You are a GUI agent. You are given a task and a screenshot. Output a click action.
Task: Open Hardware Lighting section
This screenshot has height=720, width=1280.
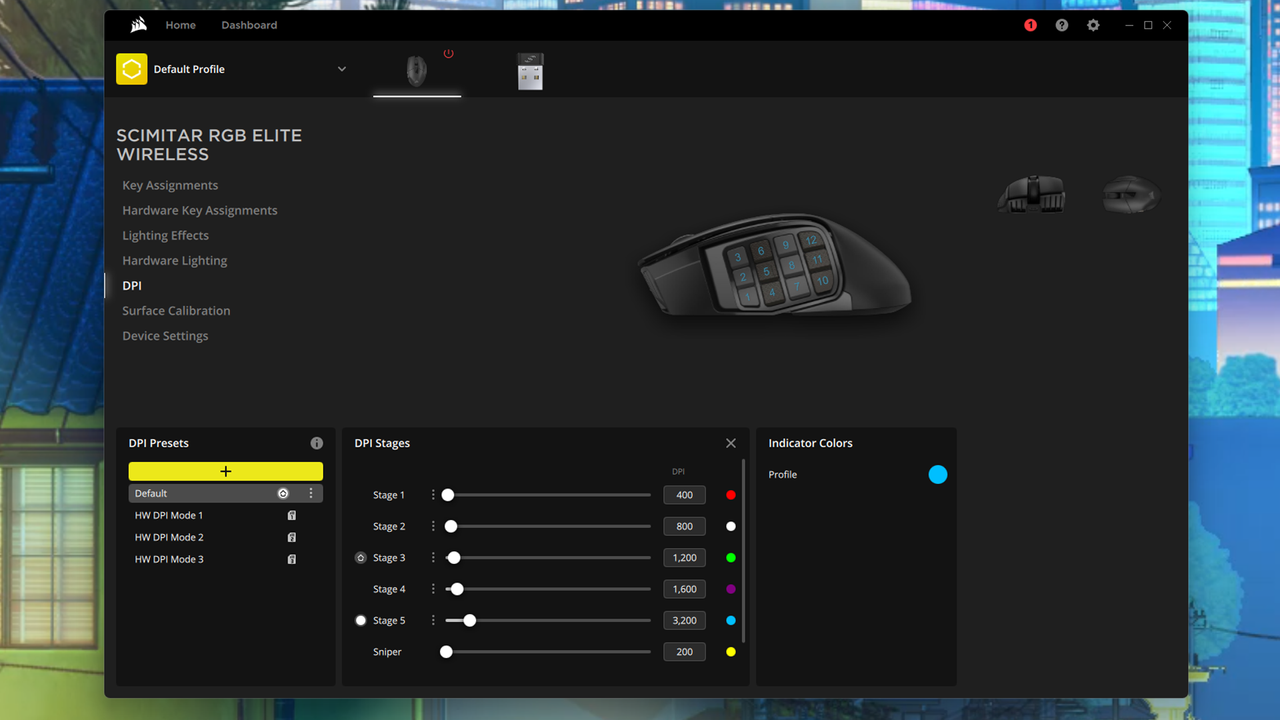[x=175, y=260]
